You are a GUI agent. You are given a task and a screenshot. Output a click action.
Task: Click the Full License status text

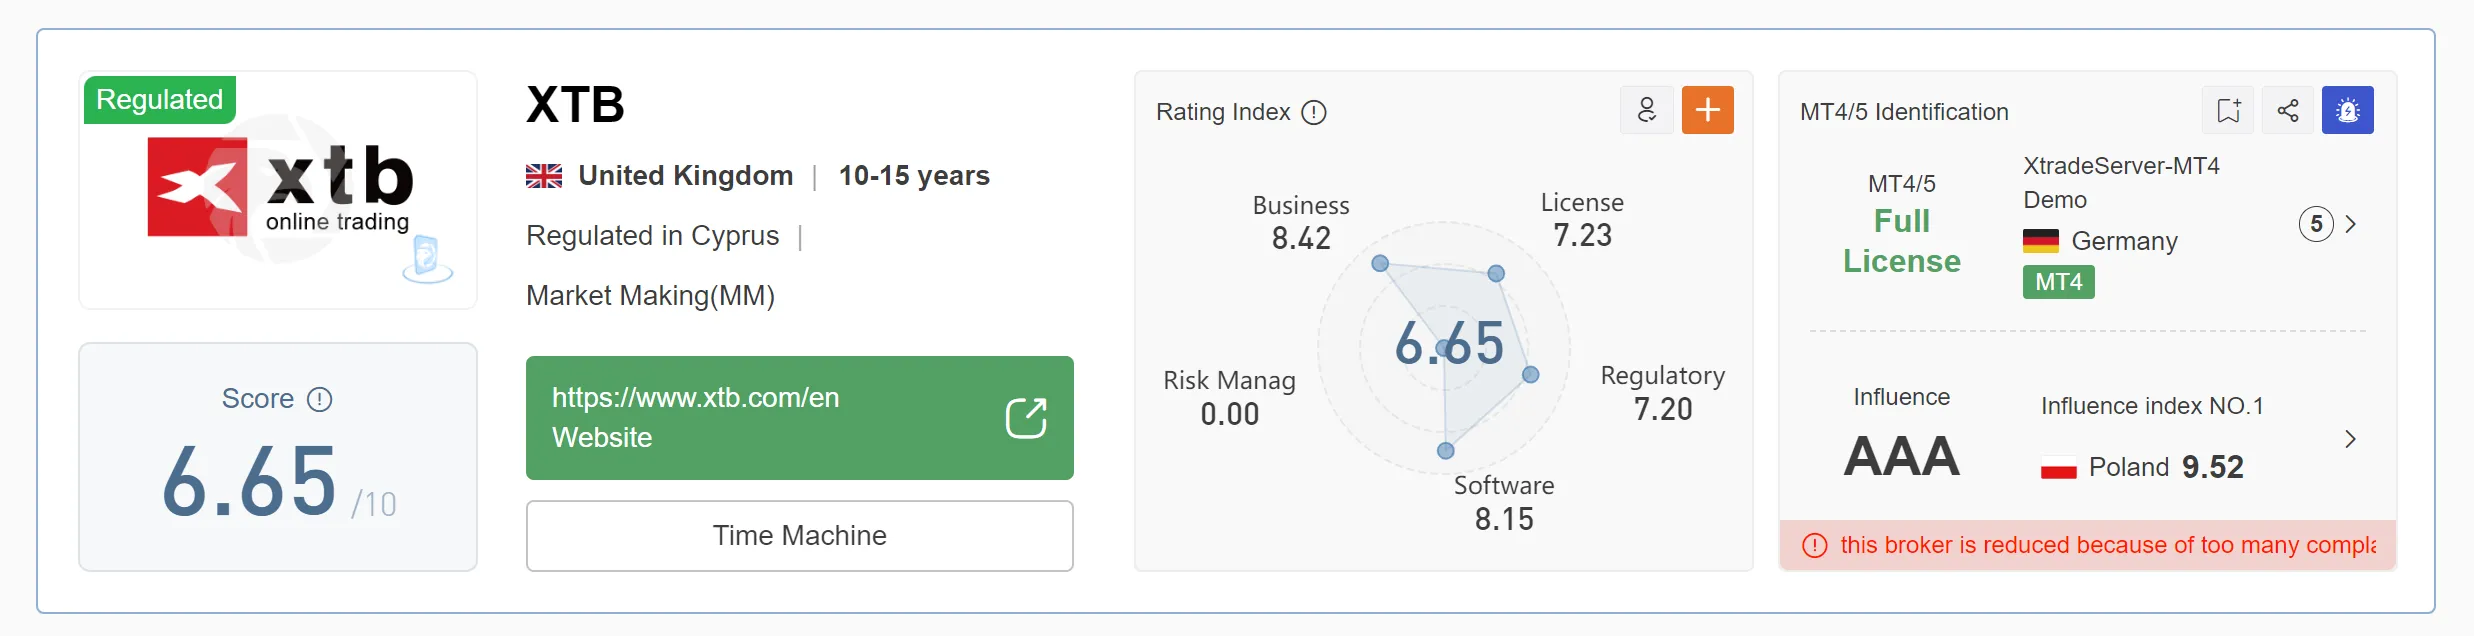(1901, 241)
